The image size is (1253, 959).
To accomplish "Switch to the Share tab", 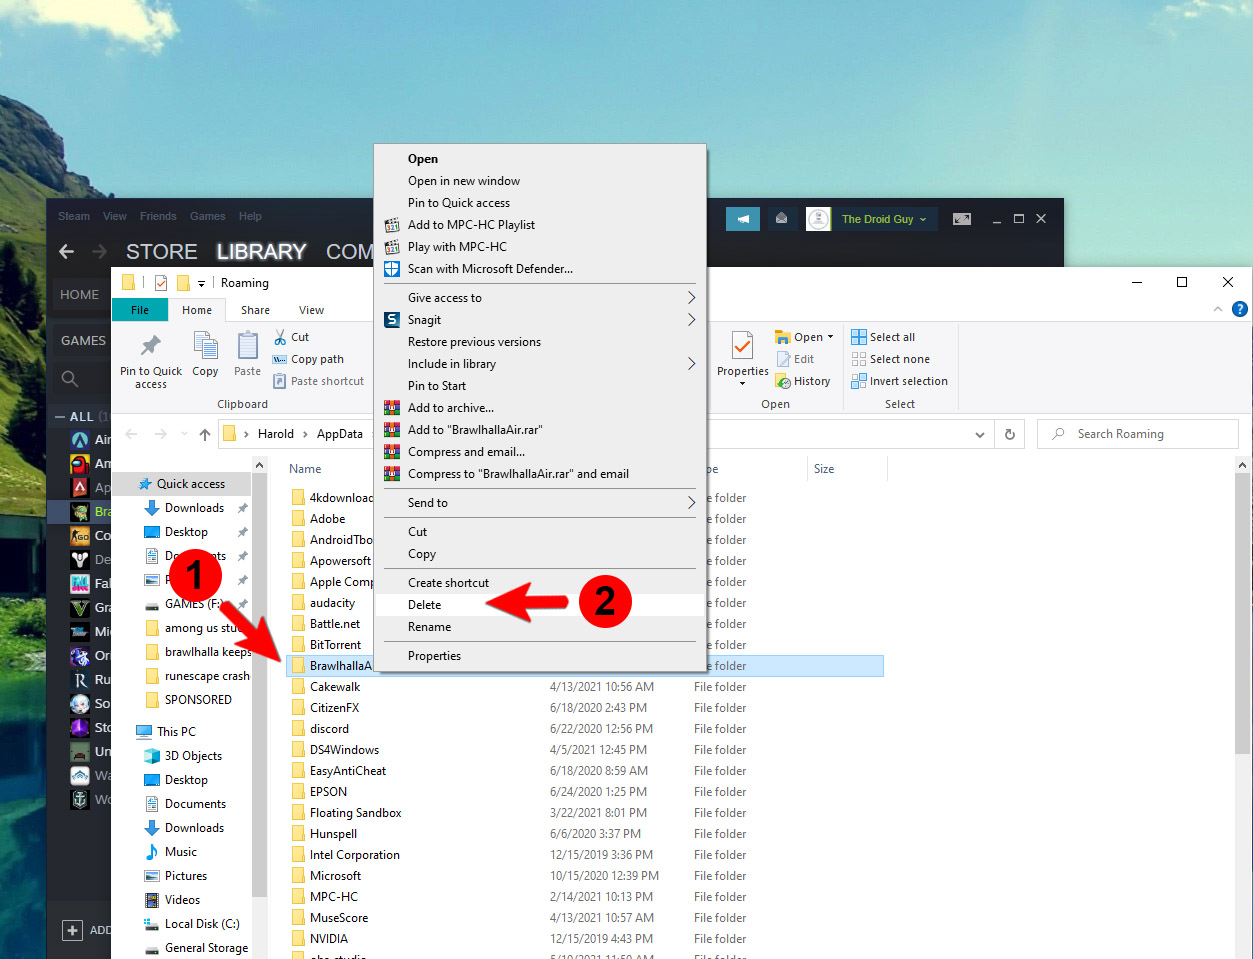I will (255, 310).
